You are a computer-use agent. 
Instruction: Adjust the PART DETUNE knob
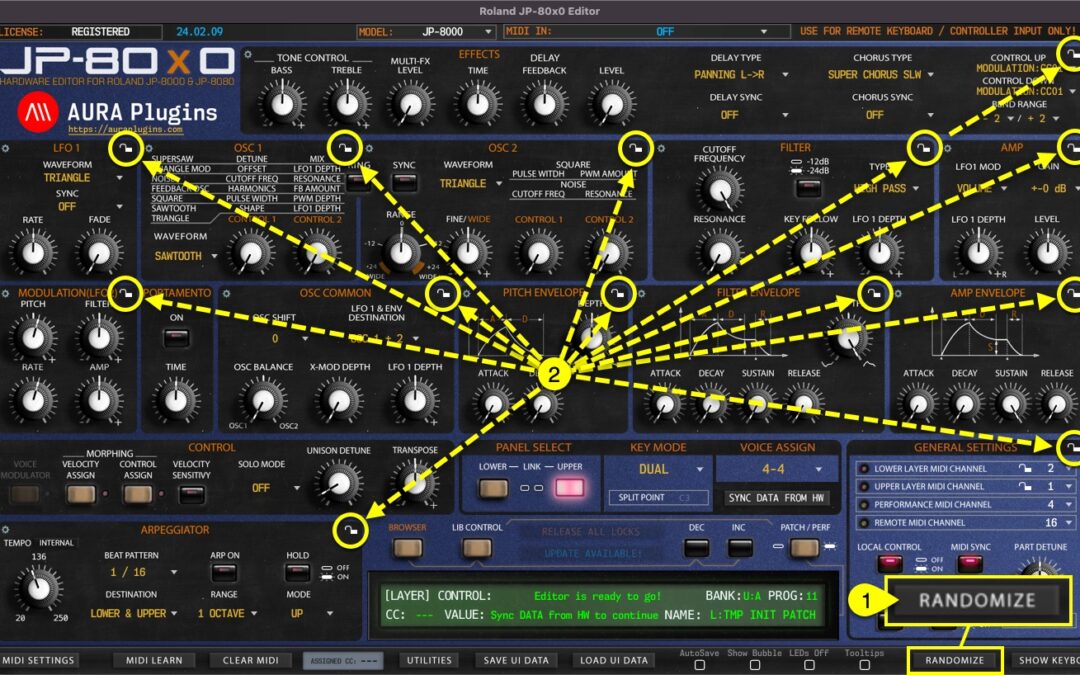(1038, 572)
